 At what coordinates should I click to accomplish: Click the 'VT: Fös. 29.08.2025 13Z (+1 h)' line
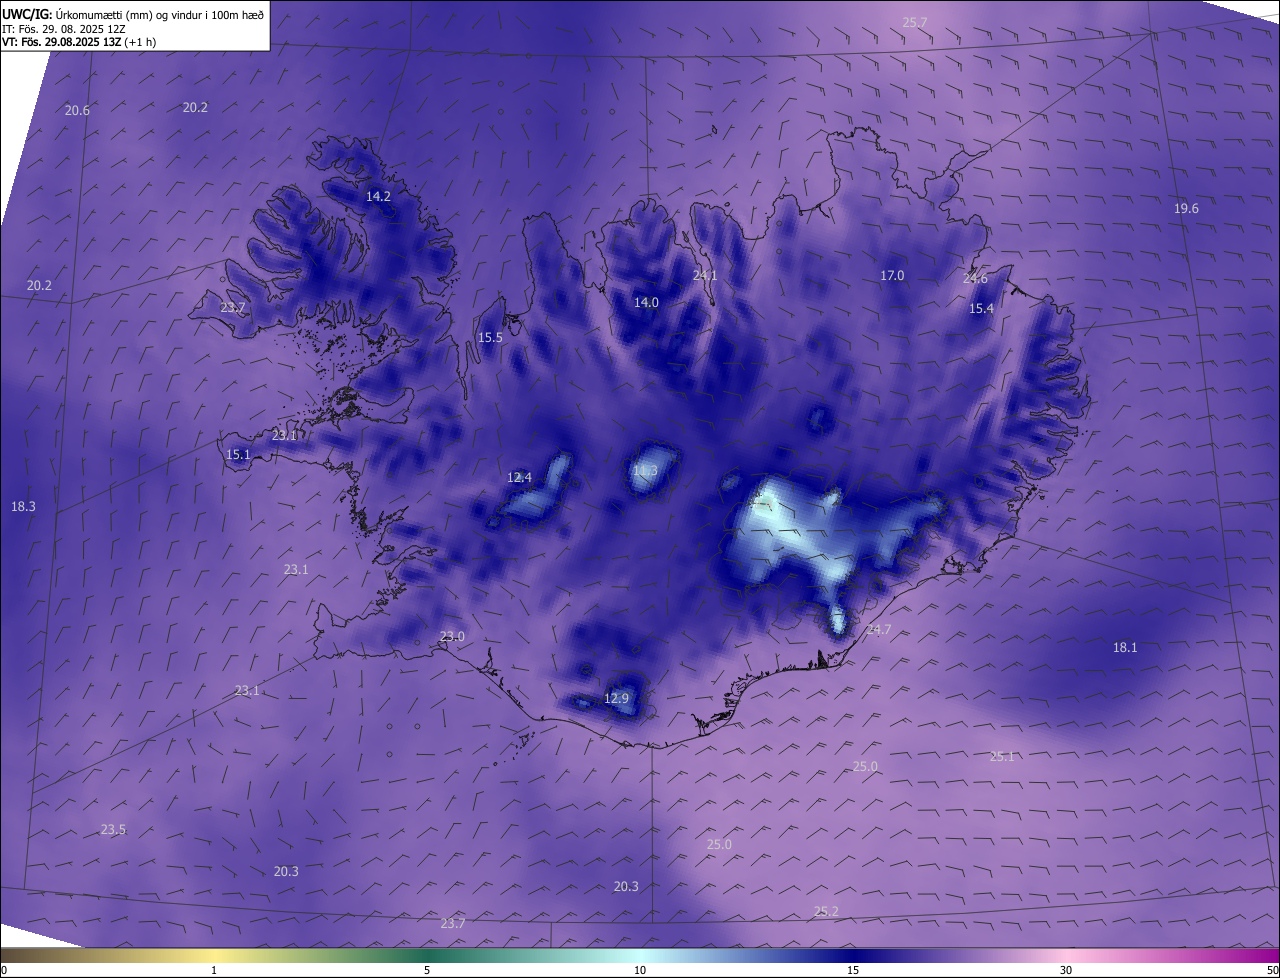point(79,42)
